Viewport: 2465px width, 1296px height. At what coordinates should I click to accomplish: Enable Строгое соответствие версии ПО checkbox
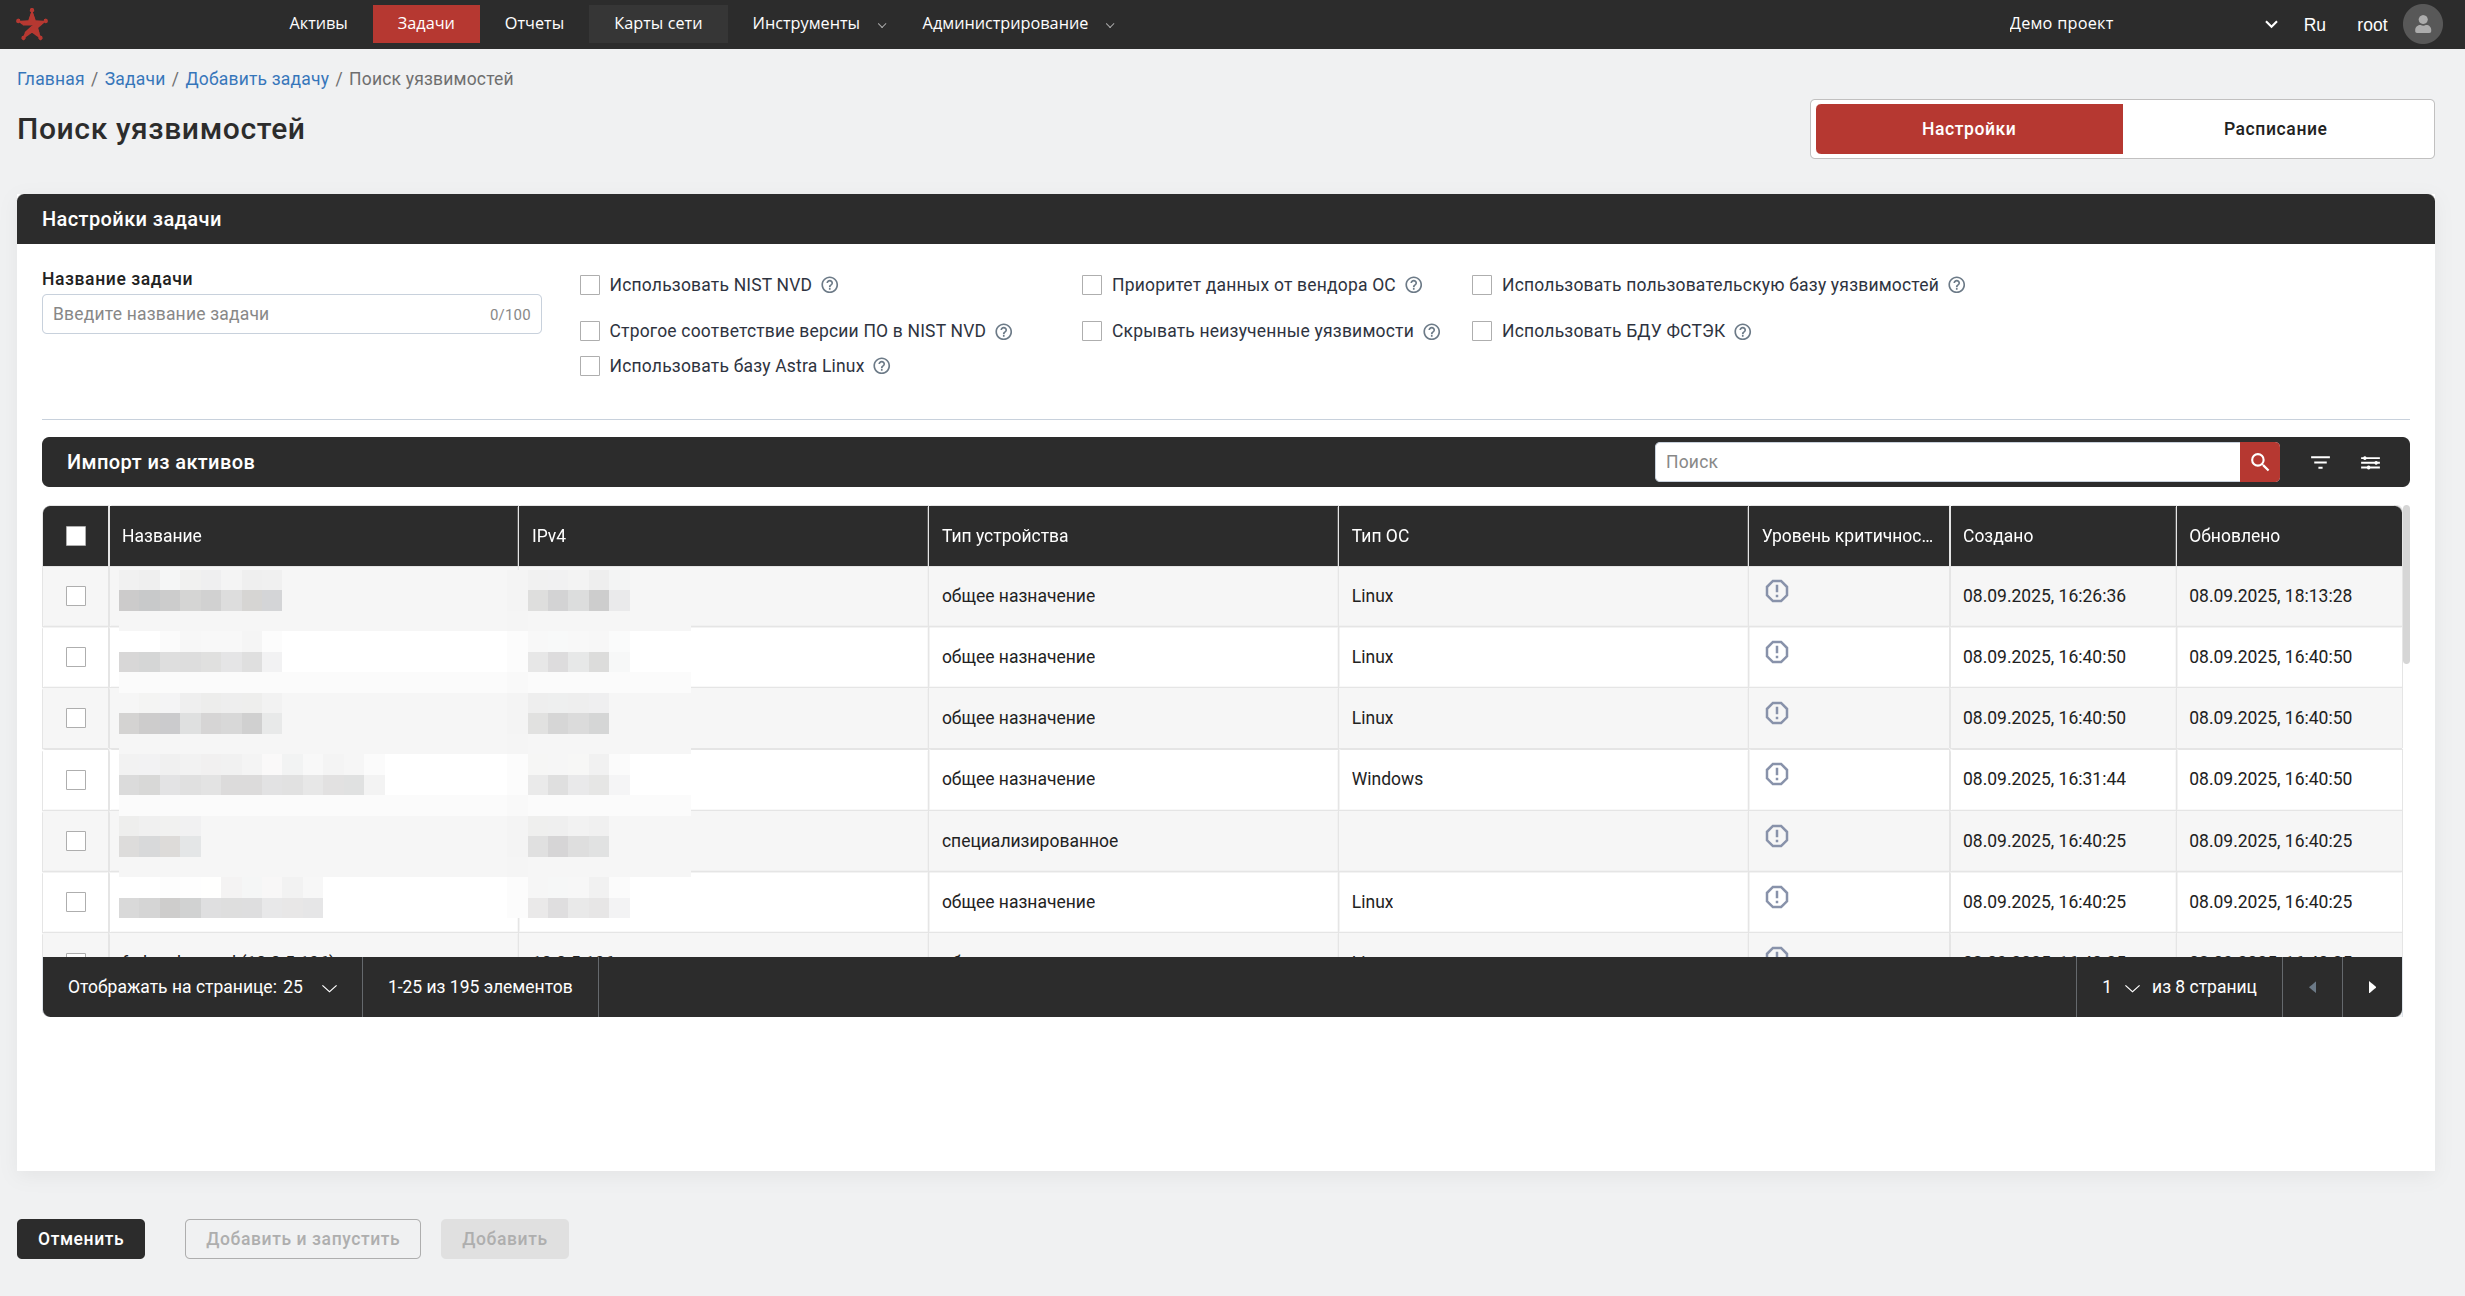click(x=590, y=331)
